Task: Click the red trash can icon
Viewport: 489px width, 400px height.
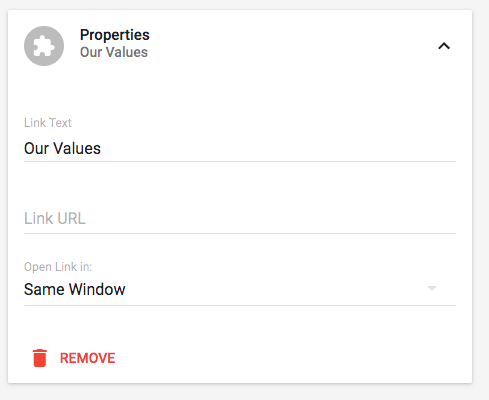Action: coord(40,358)
